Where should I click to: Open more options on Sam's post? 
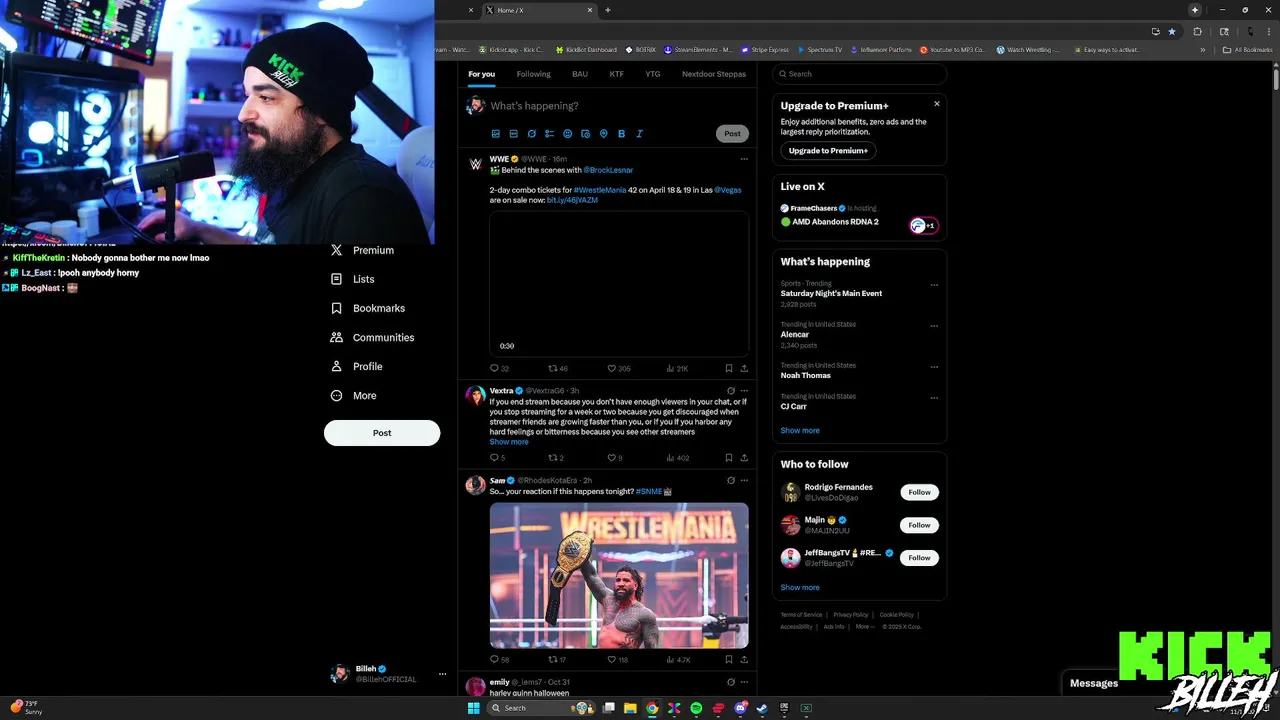pos(744,481)
